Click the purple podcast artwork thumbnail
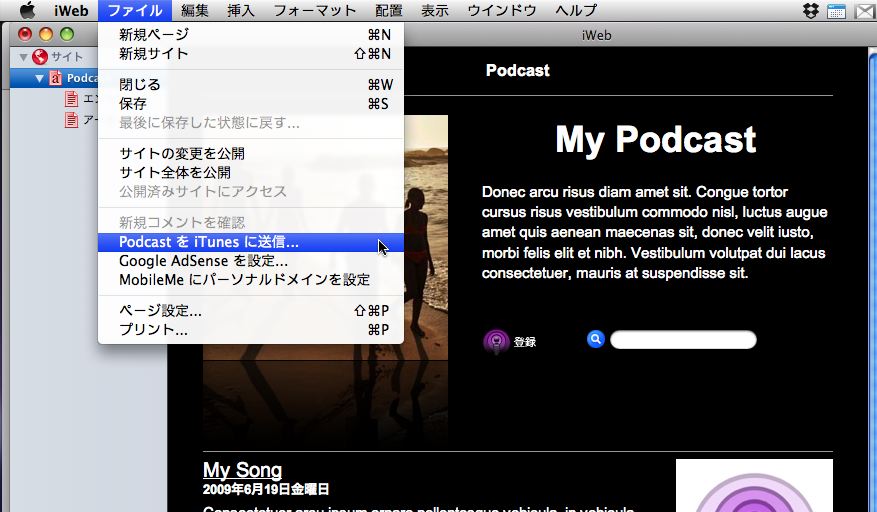The image size is (877, 512). point(754,486)
